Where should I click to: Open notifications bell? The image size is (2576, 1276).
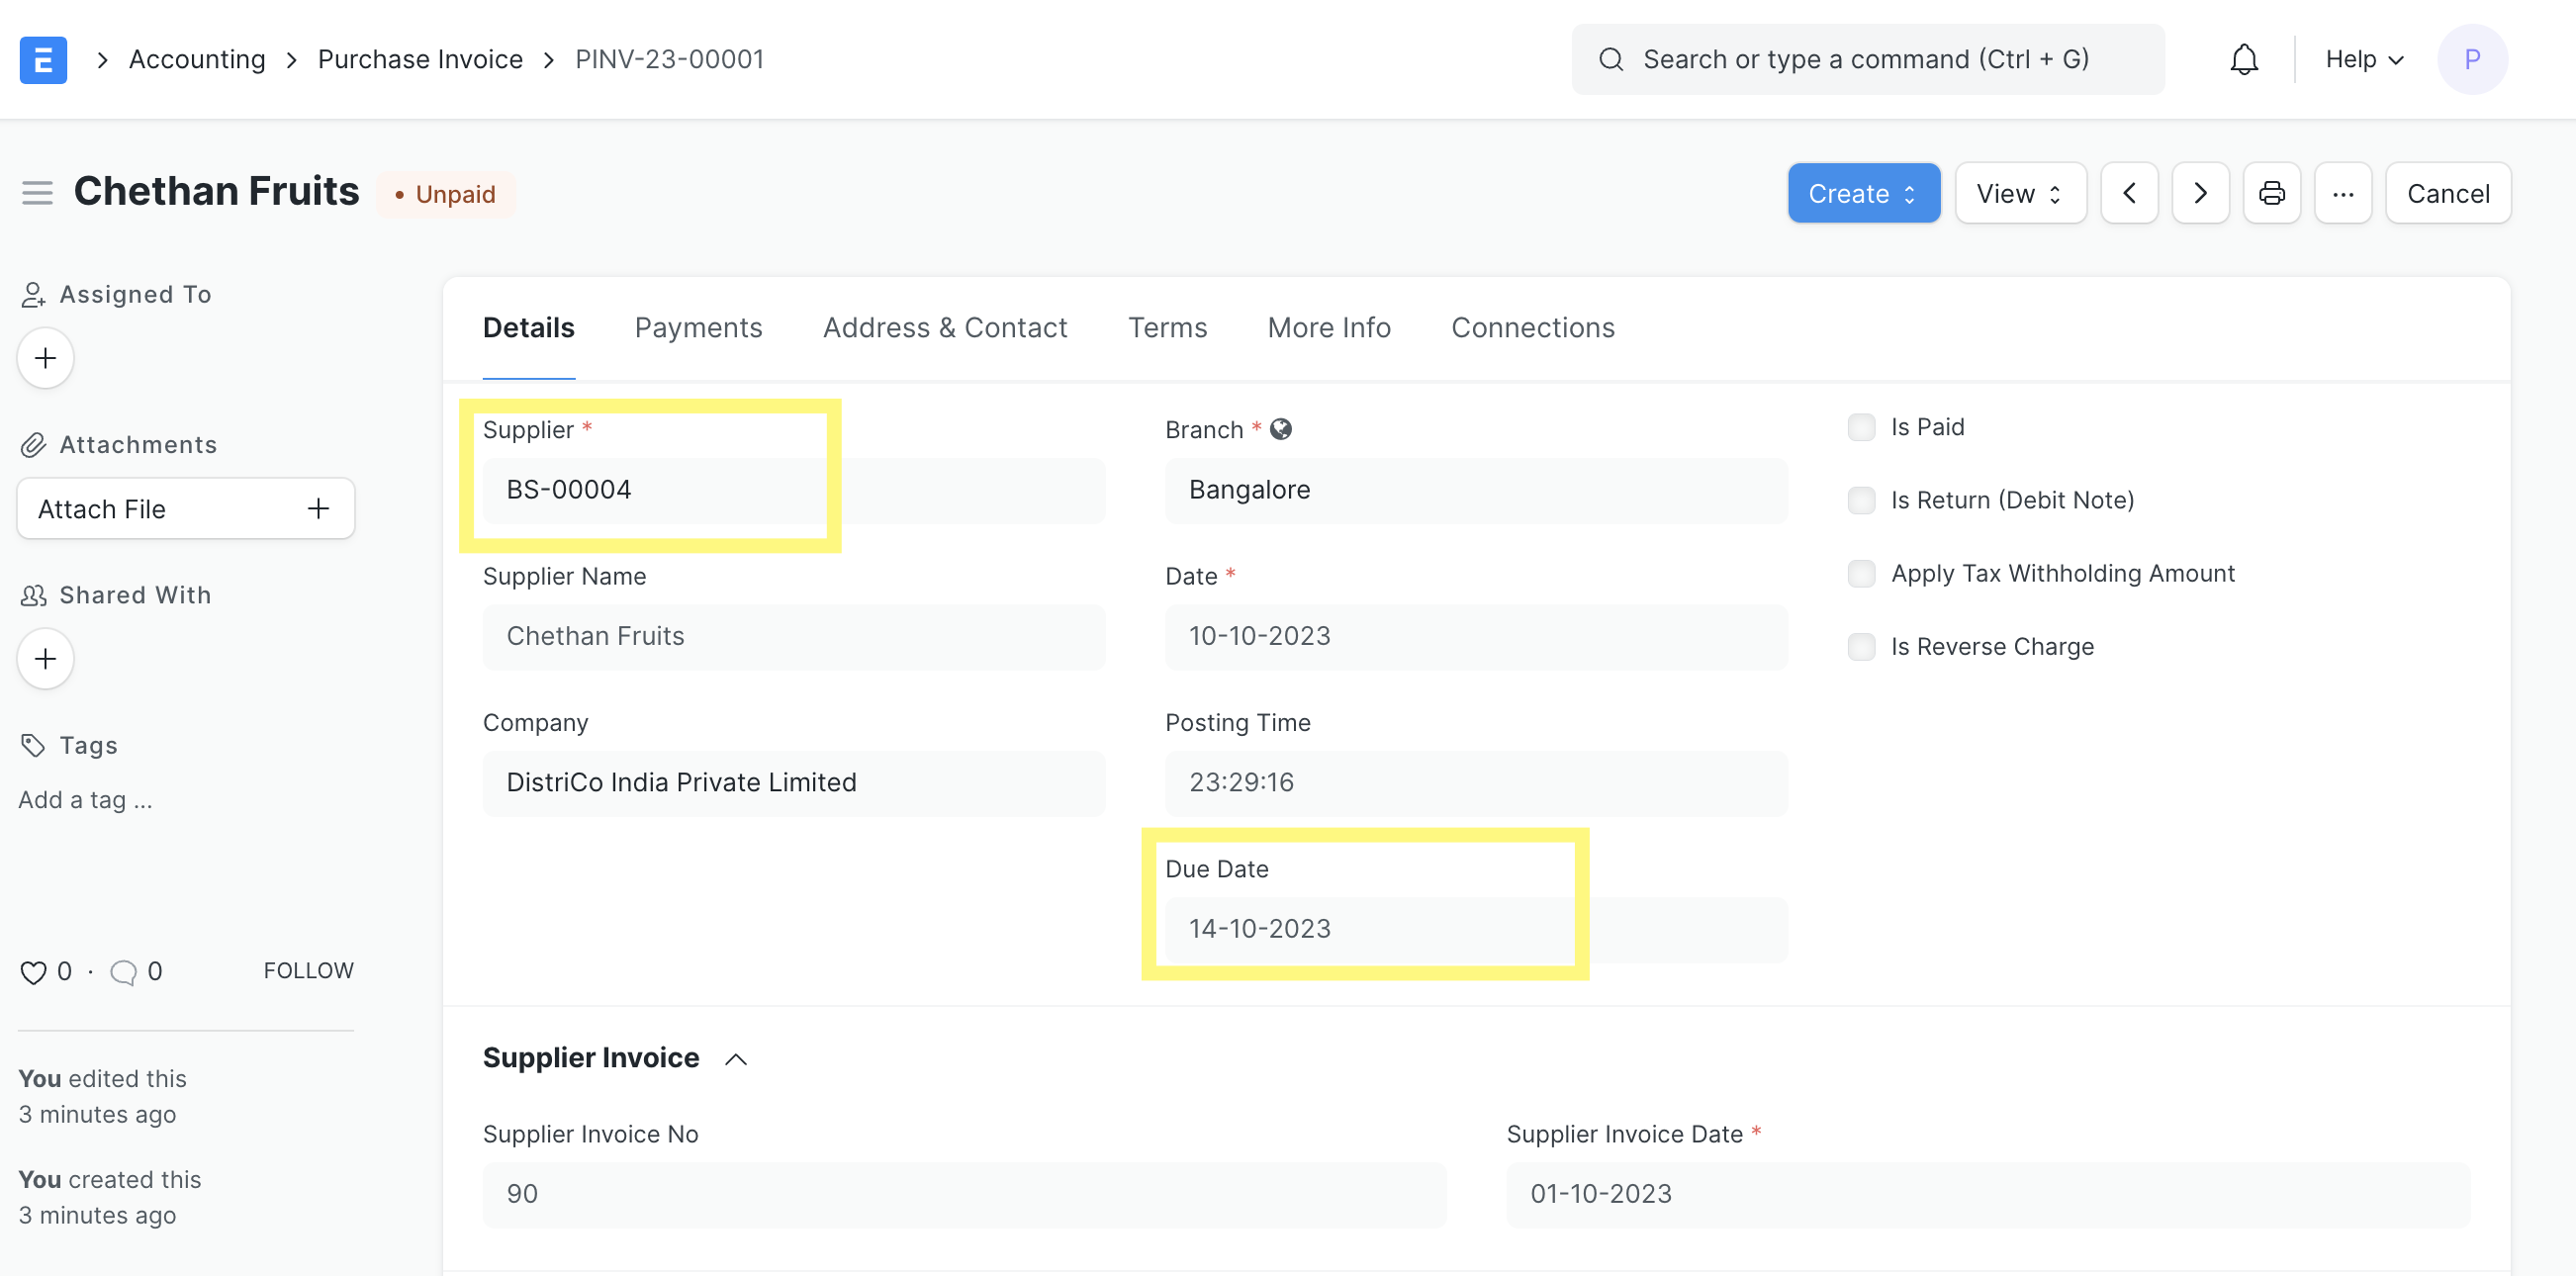pyautogui.click(x=2243, y=59)
